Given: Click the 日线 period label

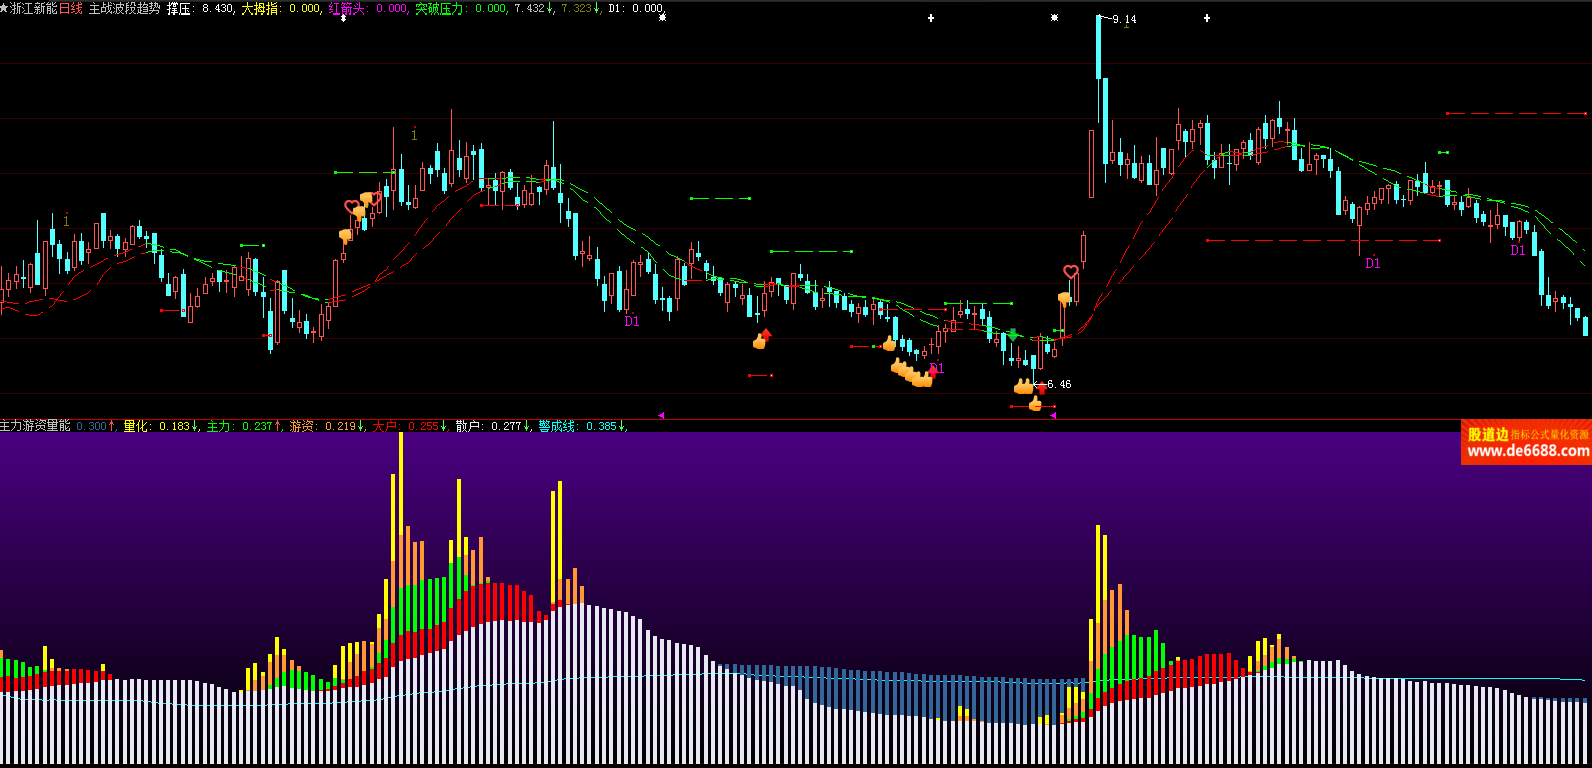Looking at the screenshot, I should pyautogui.click(x=71, y=8).
